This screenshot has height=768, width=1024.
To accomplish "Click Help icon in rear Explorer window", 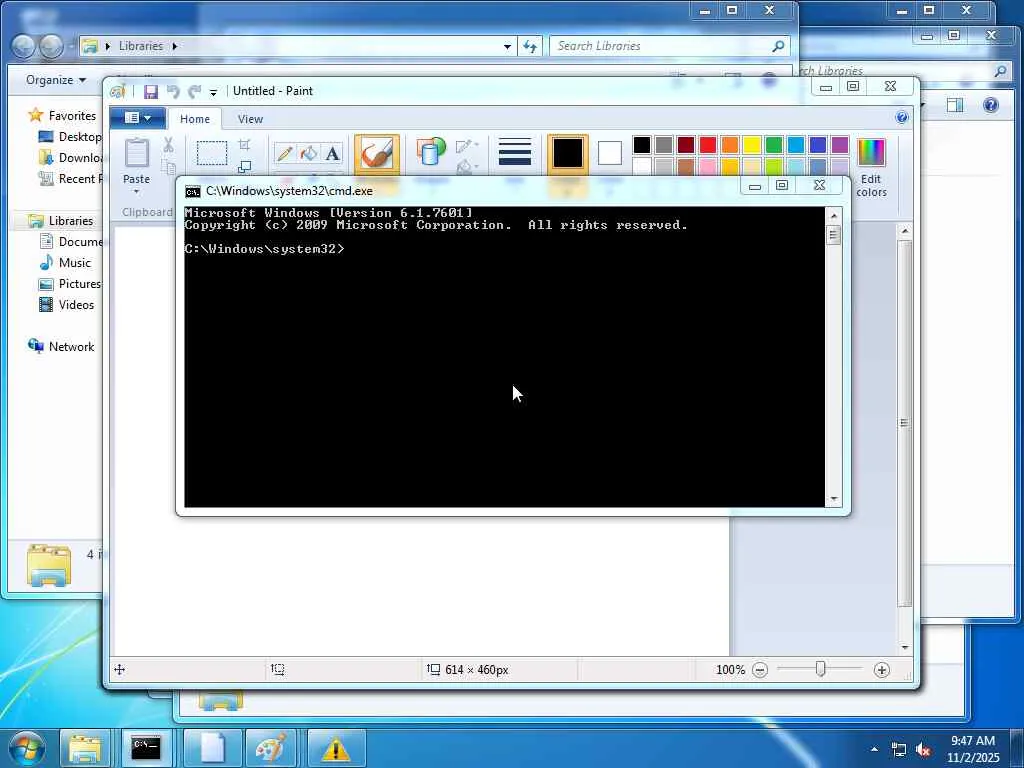I will tap(991, 105).
